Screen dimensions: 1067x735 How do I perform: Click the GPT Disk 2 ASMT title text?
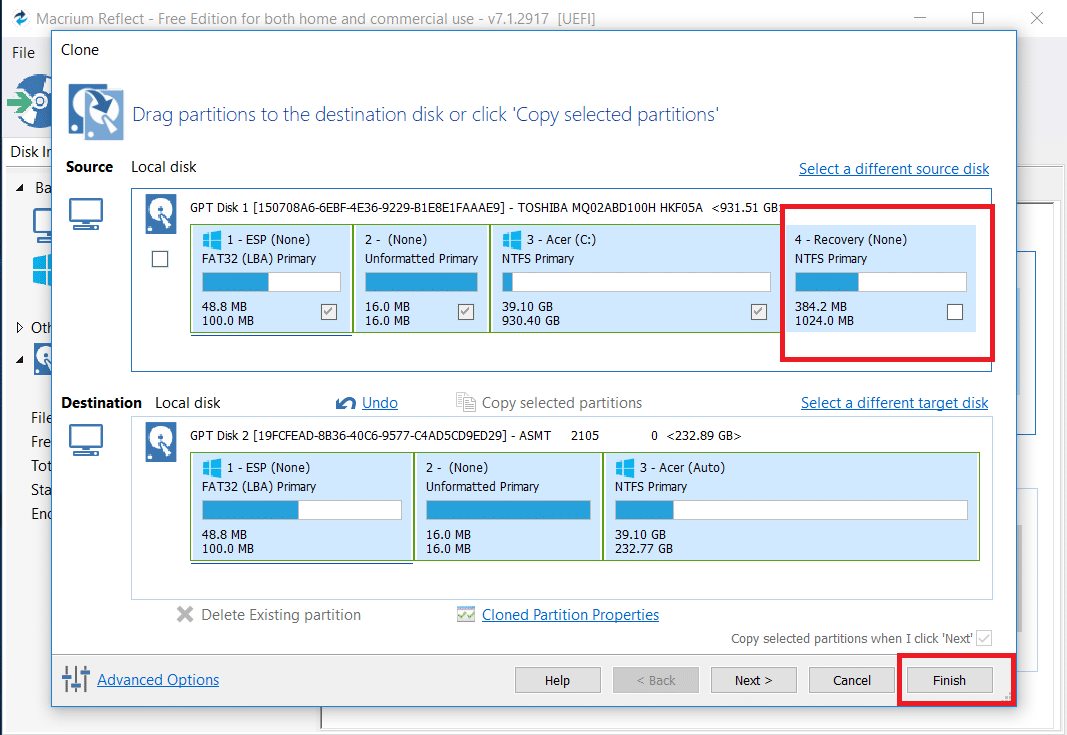coord(465,436)
